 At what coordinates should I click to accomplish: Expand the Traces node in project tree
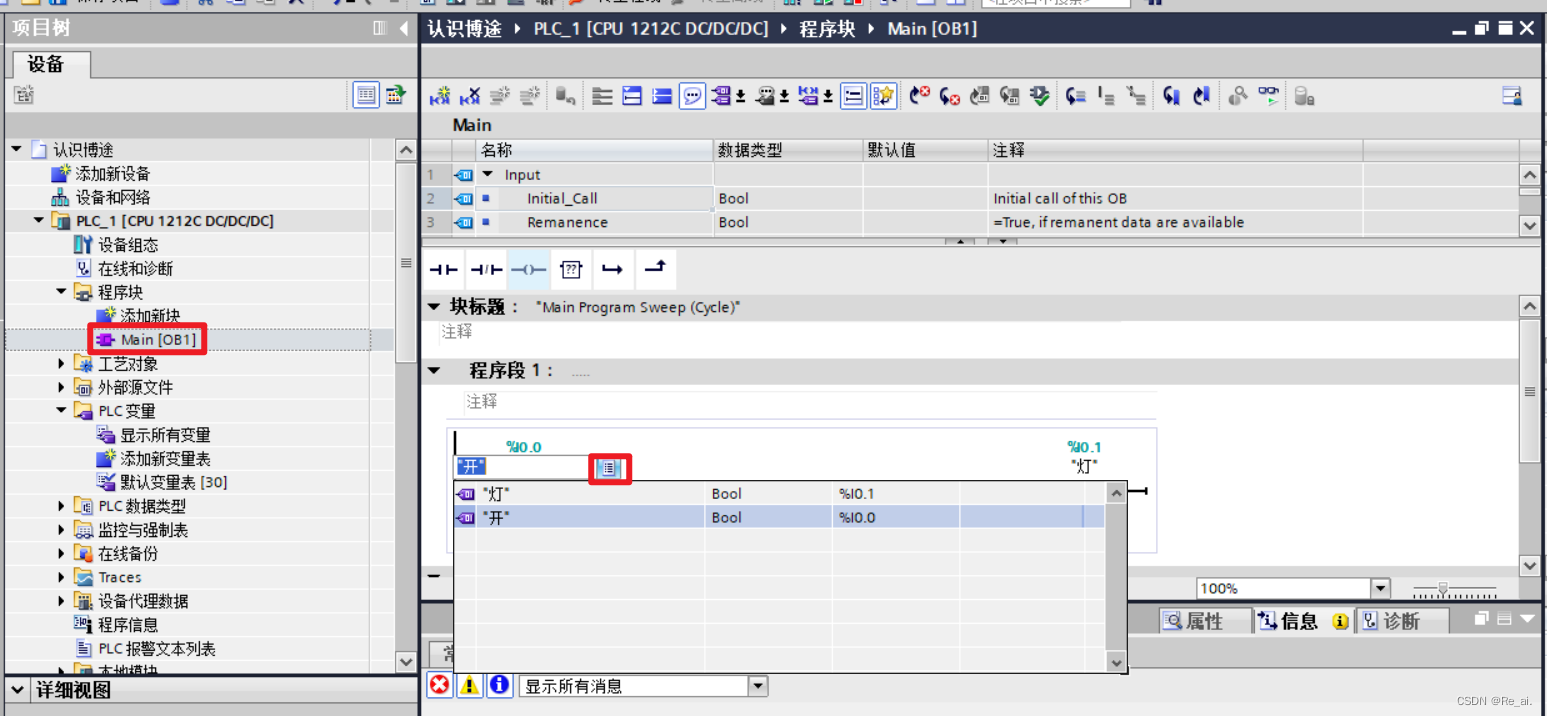click(60, 577)
